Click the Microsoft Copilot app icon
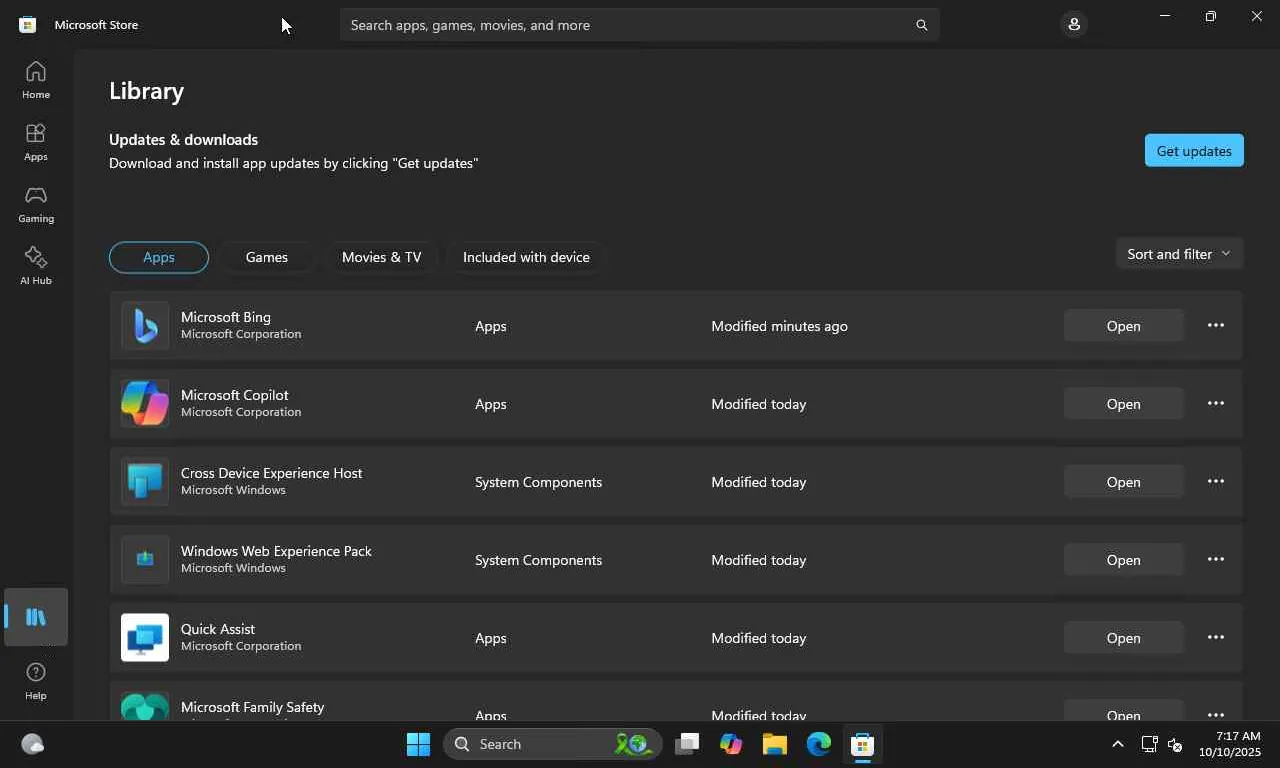 [x=145, y=404]
